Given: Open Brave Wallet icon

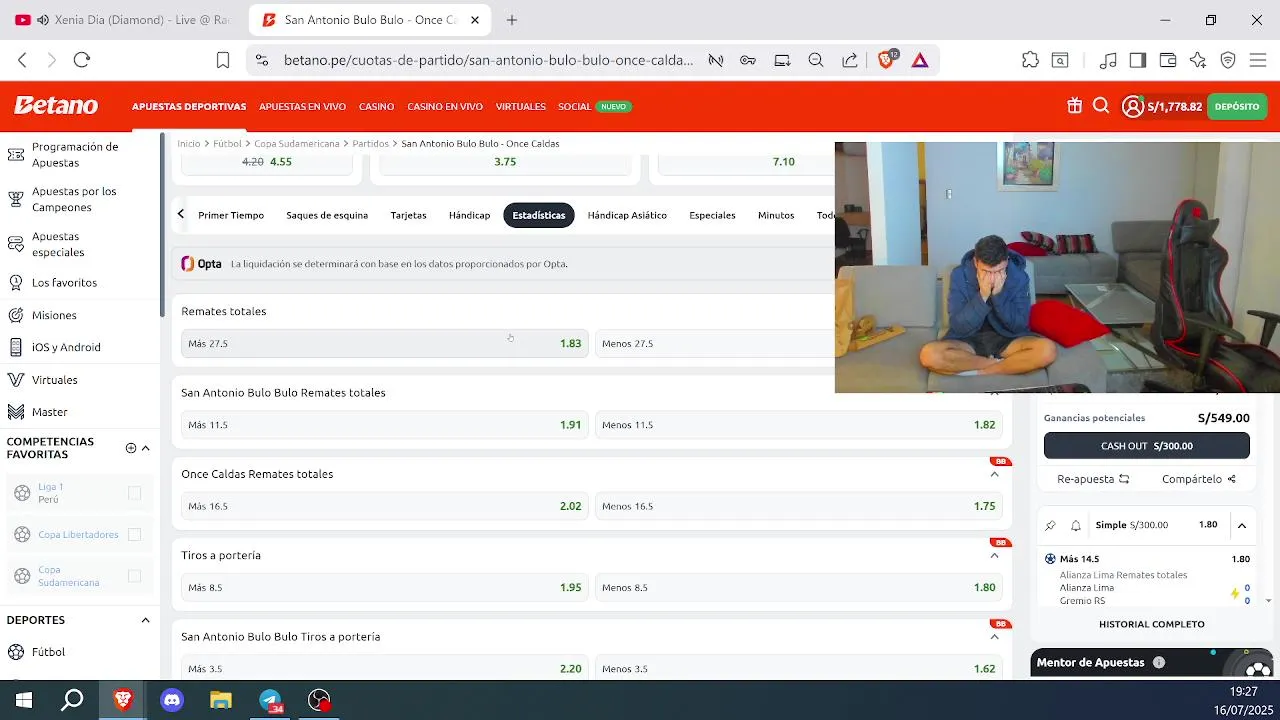Looking at the screenshot, I should tap(1167, 60).
